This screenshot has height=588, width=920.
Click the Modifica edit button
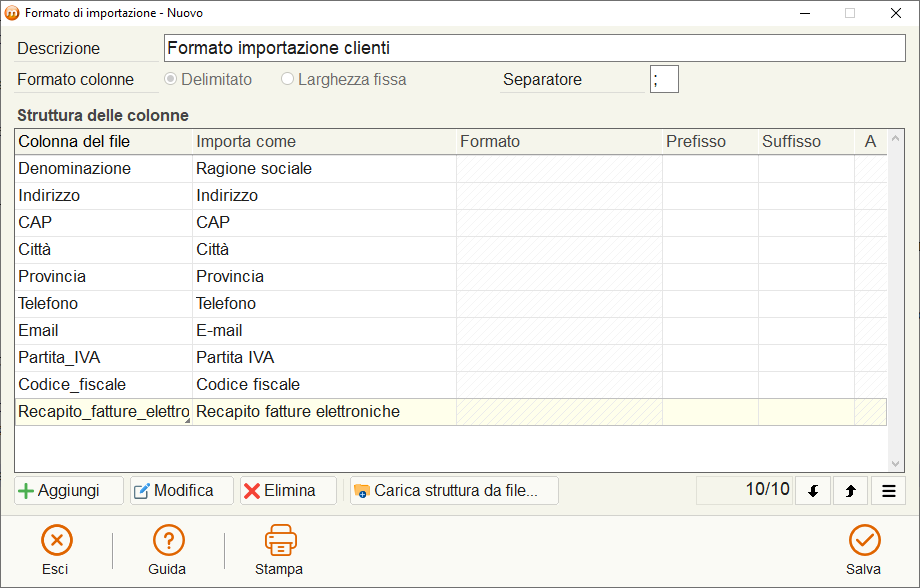tap(182, 491)
